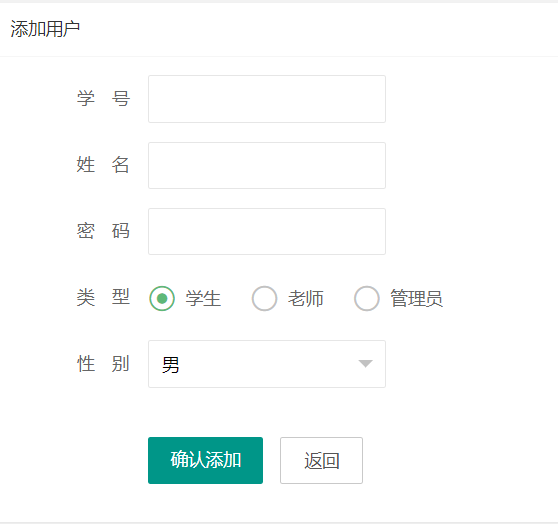
Task: Click the 学生 option text label
Action: tap(203, 298)
